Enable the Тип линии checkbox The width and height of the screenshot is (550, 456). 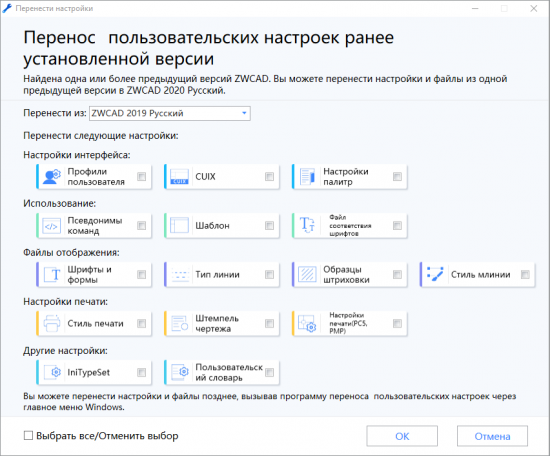(x=269, y=275)
